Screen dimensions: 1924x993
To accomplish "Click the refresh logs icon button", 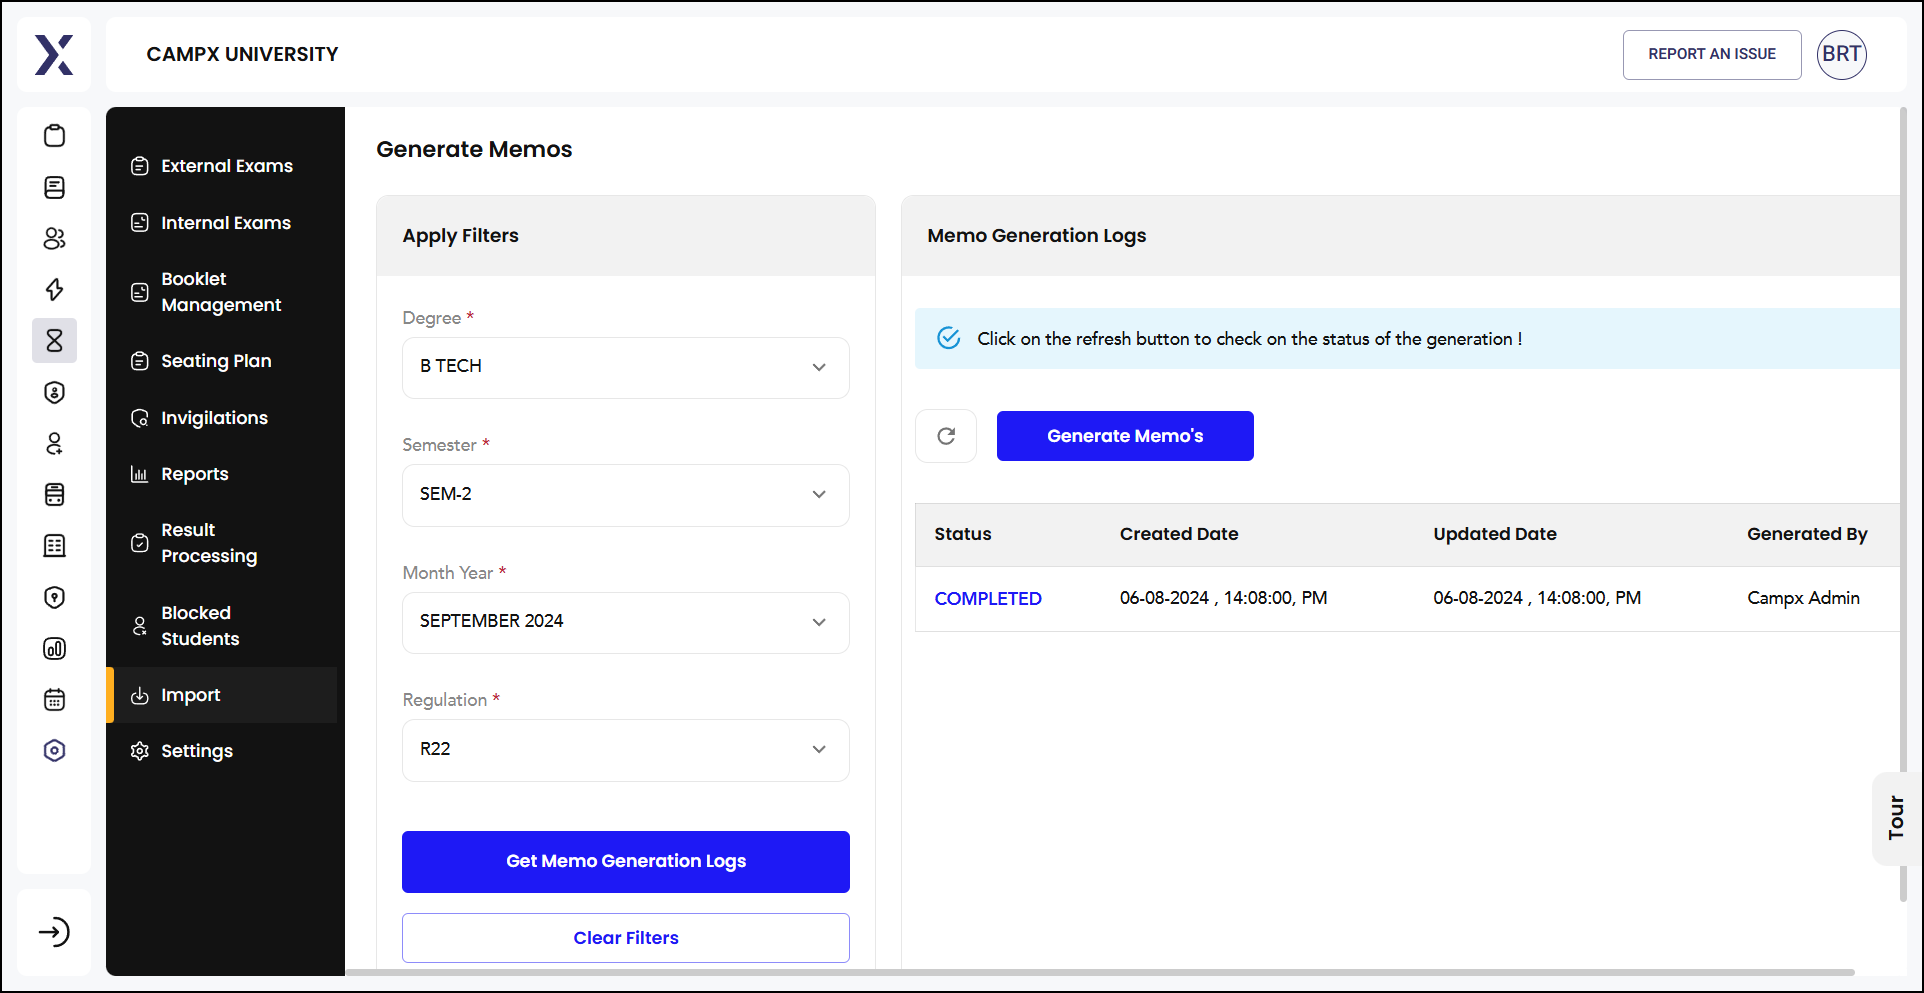I will (946, 436).
